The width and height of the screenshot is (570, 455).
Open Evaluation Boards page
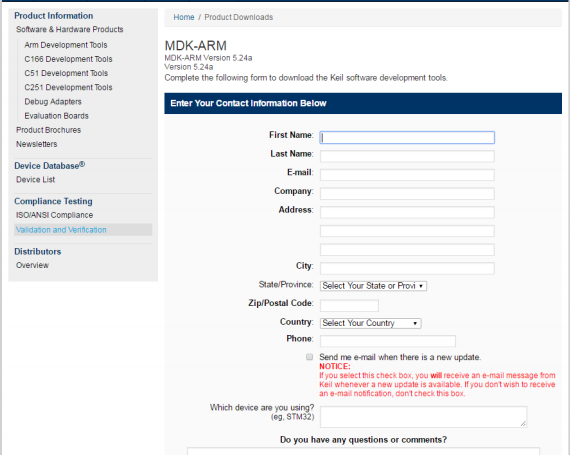pyautogui.click(x=56, y=116)
